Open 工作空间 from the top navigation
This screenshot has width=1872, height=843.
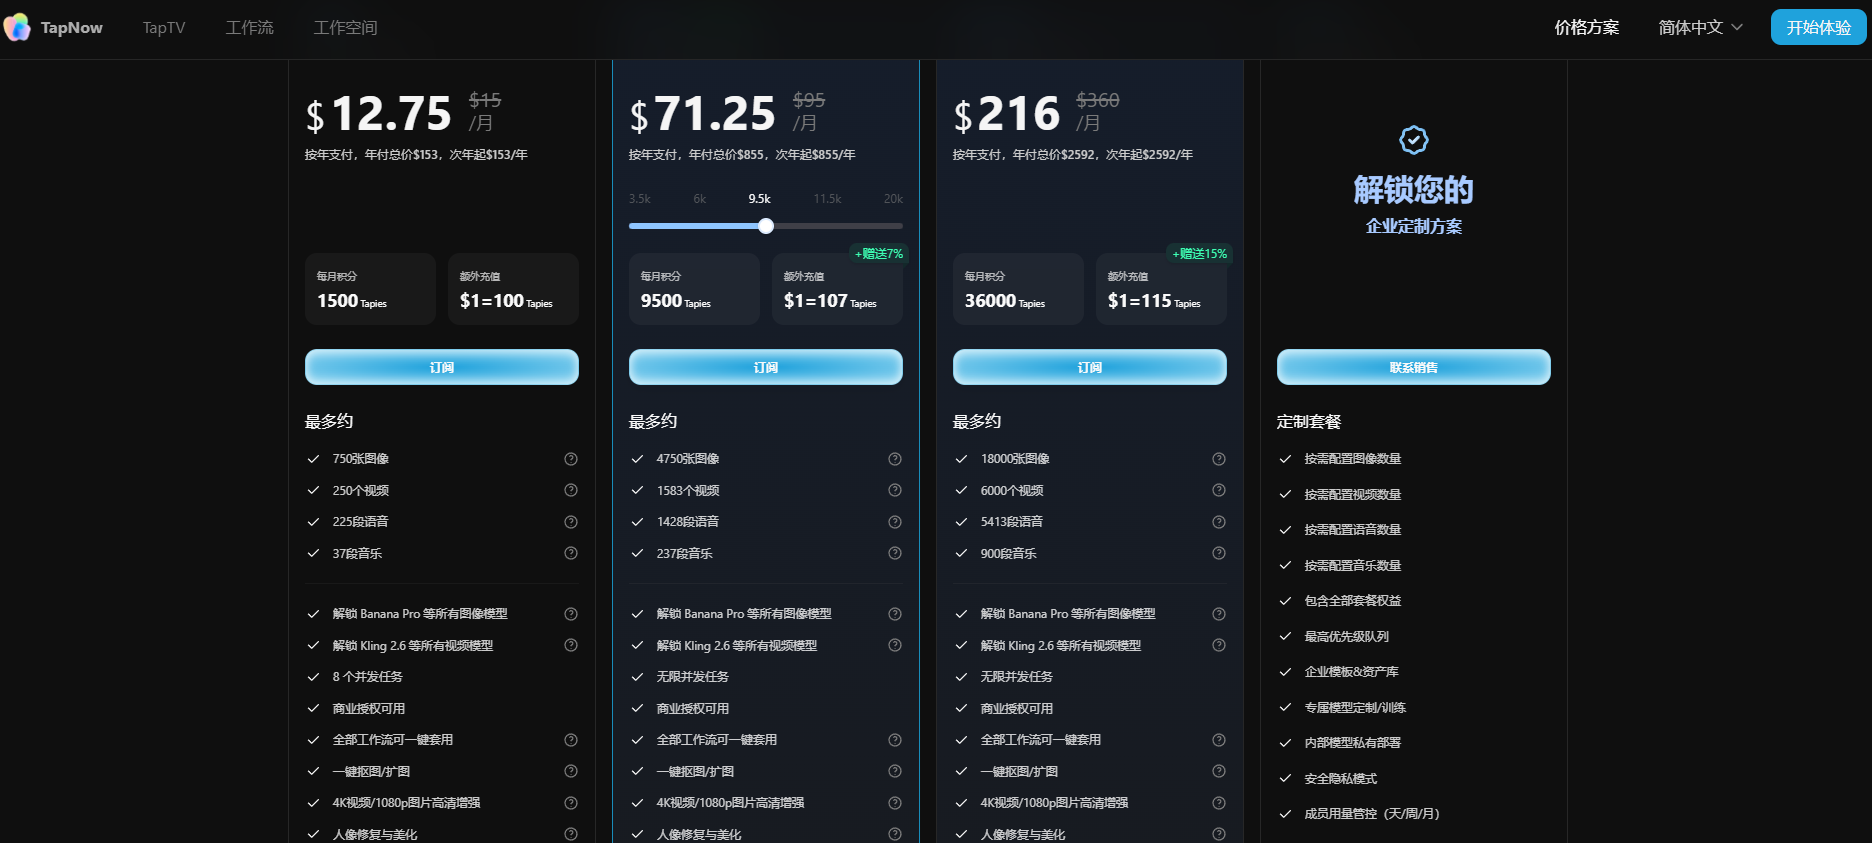coord(345,28)
